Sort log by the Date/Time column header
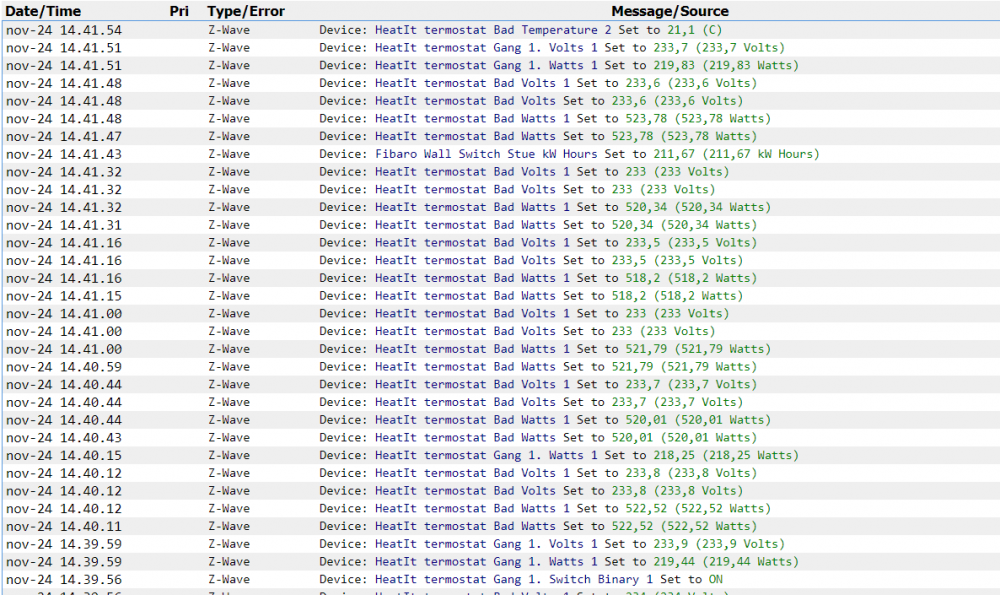 pos(43,11)
